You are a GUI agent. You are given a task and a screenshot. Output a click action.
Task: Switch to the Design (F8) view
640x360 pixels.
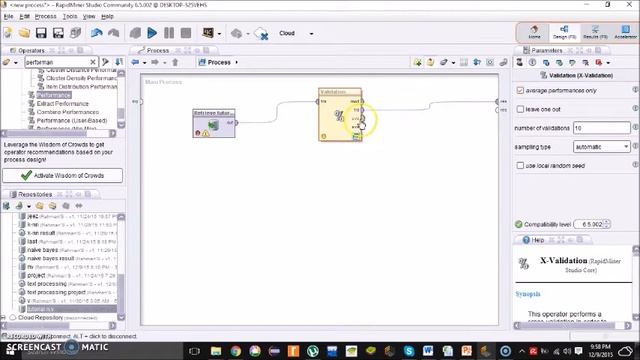(564, 32)
